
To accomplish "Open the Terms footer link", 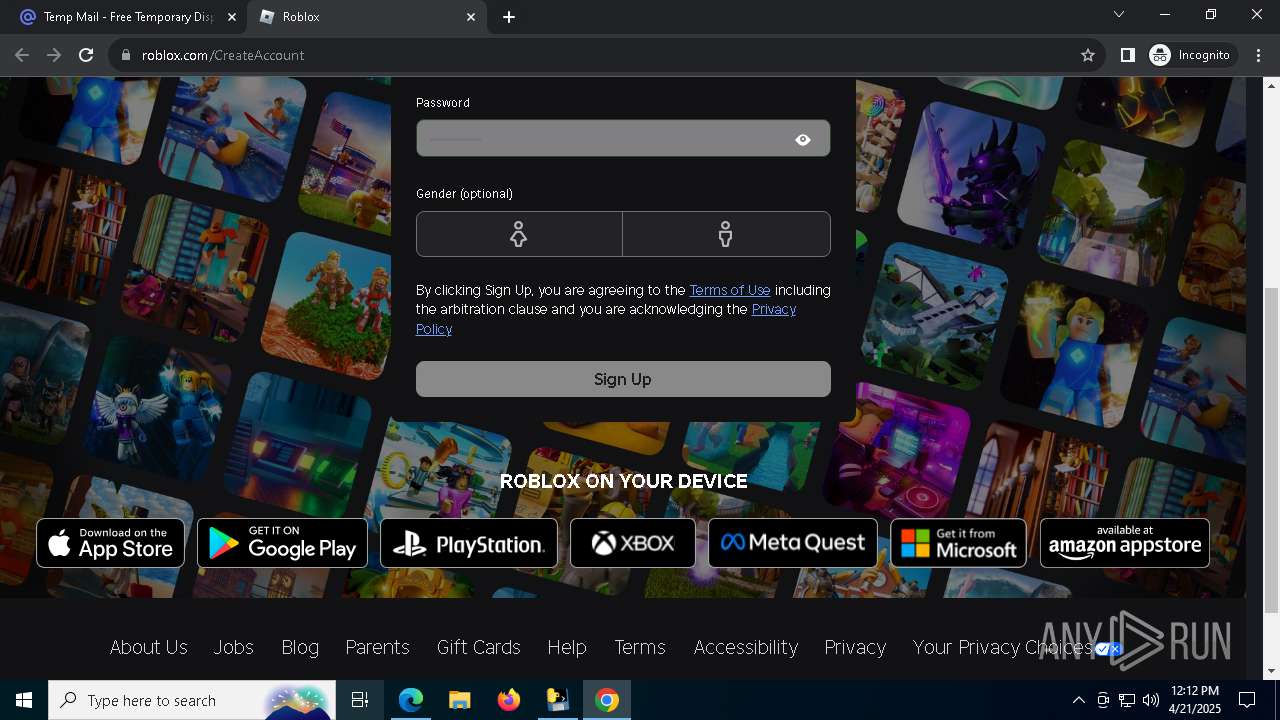I will click(640, 647).
